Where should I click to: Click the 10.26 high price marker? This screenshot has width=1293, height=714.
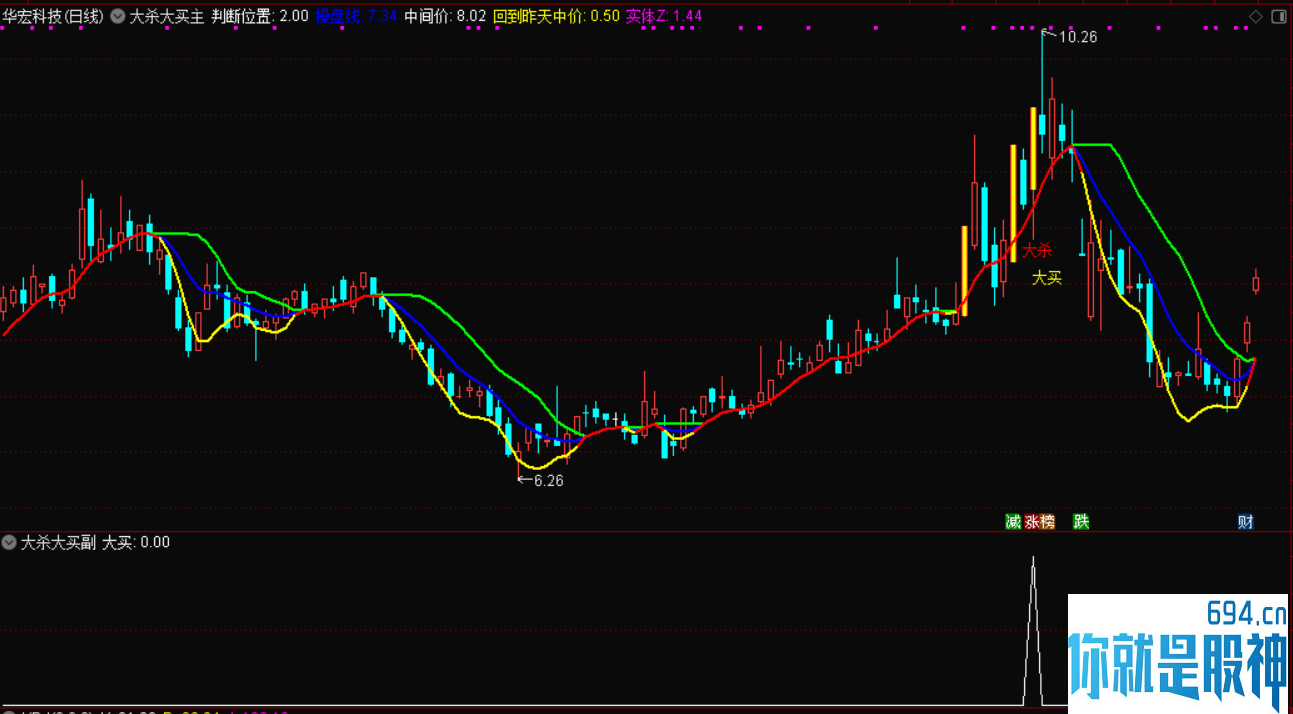click(1077, 37)
